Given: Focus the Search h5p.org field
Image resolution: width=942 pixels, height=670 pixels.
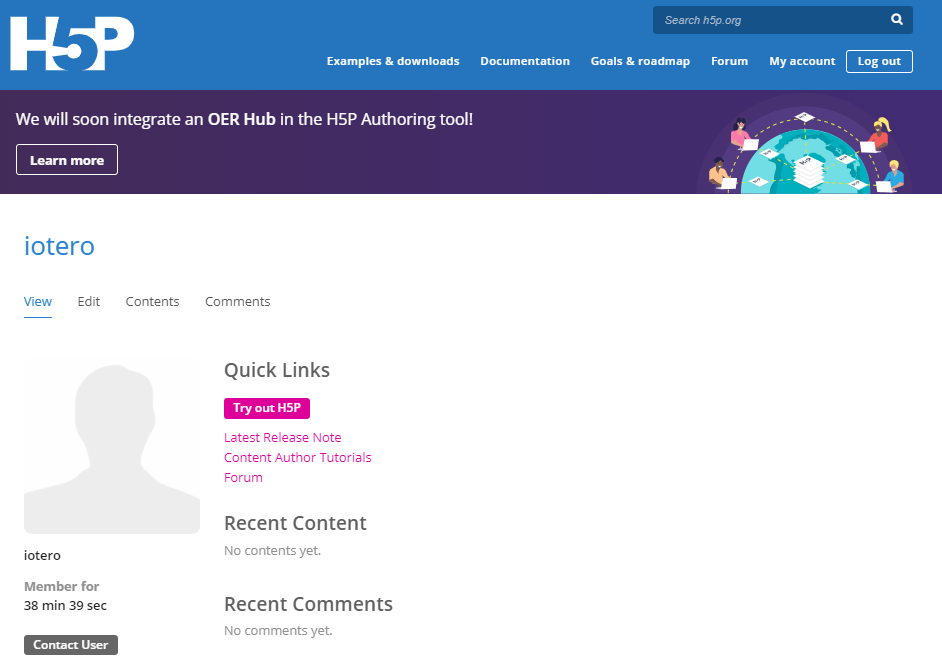Looking at the screenshot, I should pos(770,20).
